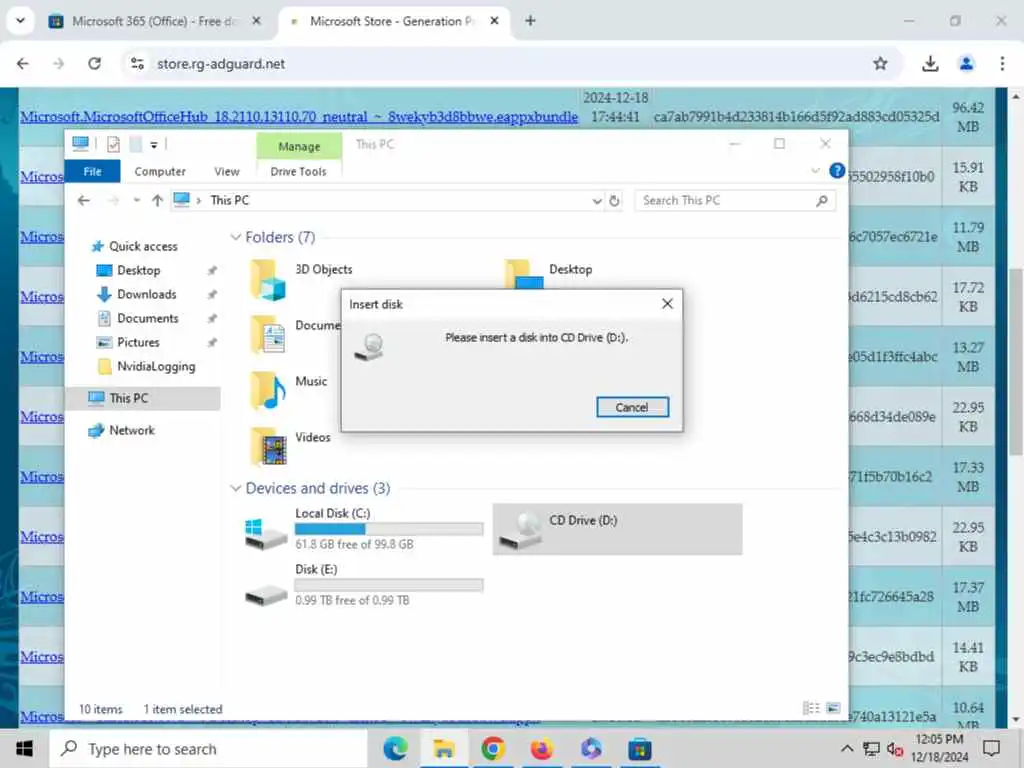Click Chrome back arrow
1024x768 pixels.
click(x=23, y=63)
